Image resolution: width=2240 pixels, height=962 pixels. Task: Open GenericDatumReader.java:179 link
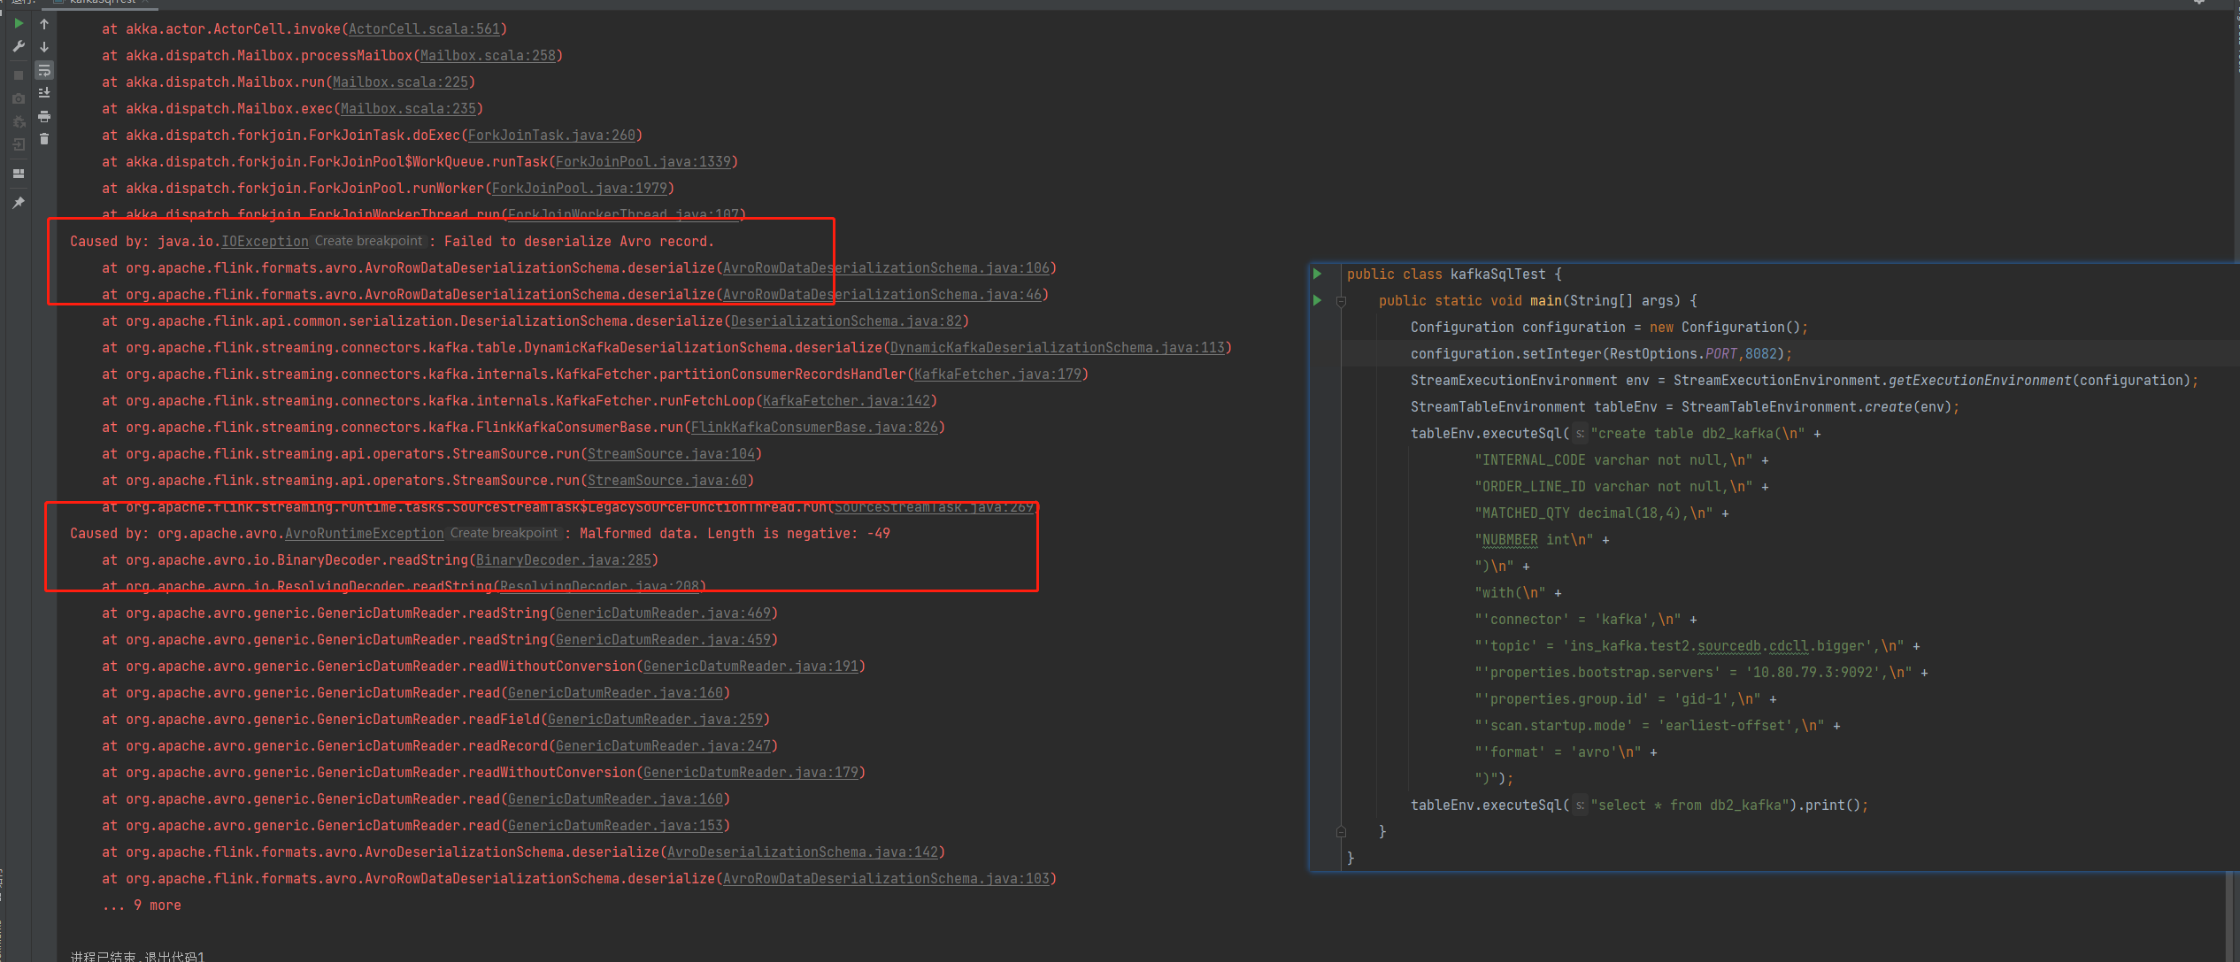pyautogui.click(x=751, y=772)
